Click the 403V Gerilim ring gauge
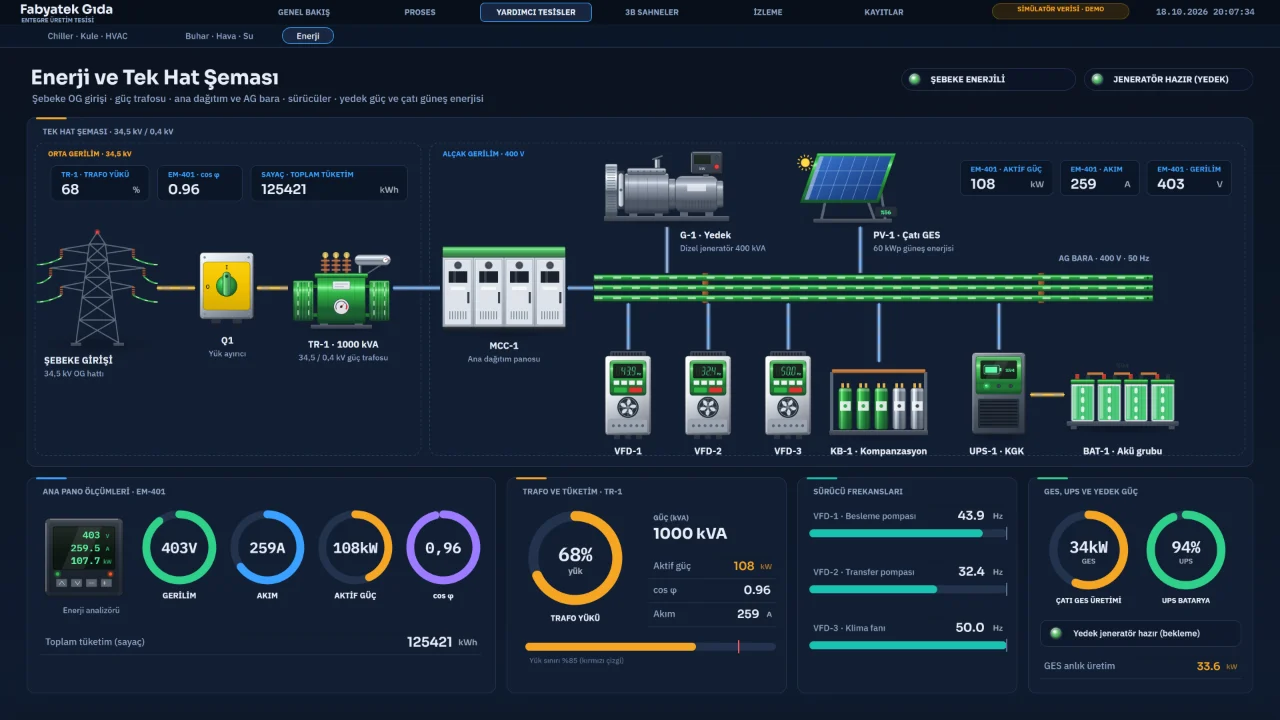Image resolution: width=1280 pixels, height=720 pixels. point(179,548)
